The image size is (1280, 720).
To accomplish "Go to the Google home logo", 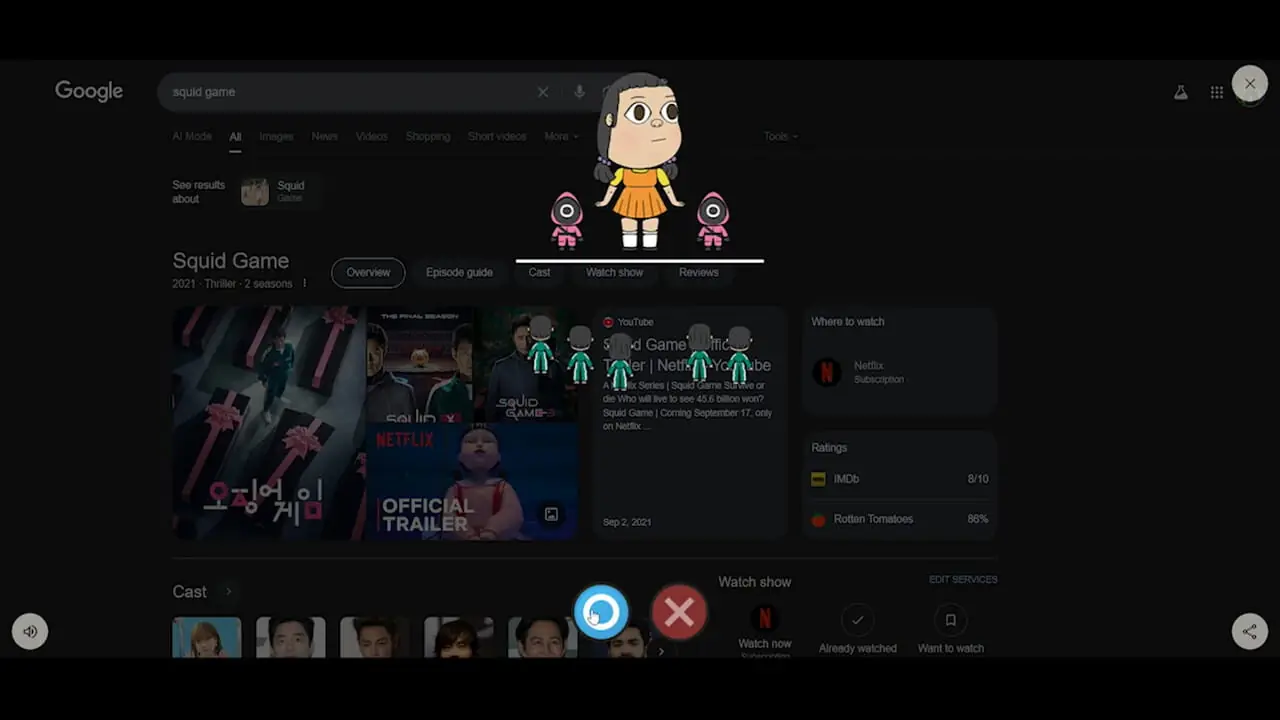I will tap(89, 91).
